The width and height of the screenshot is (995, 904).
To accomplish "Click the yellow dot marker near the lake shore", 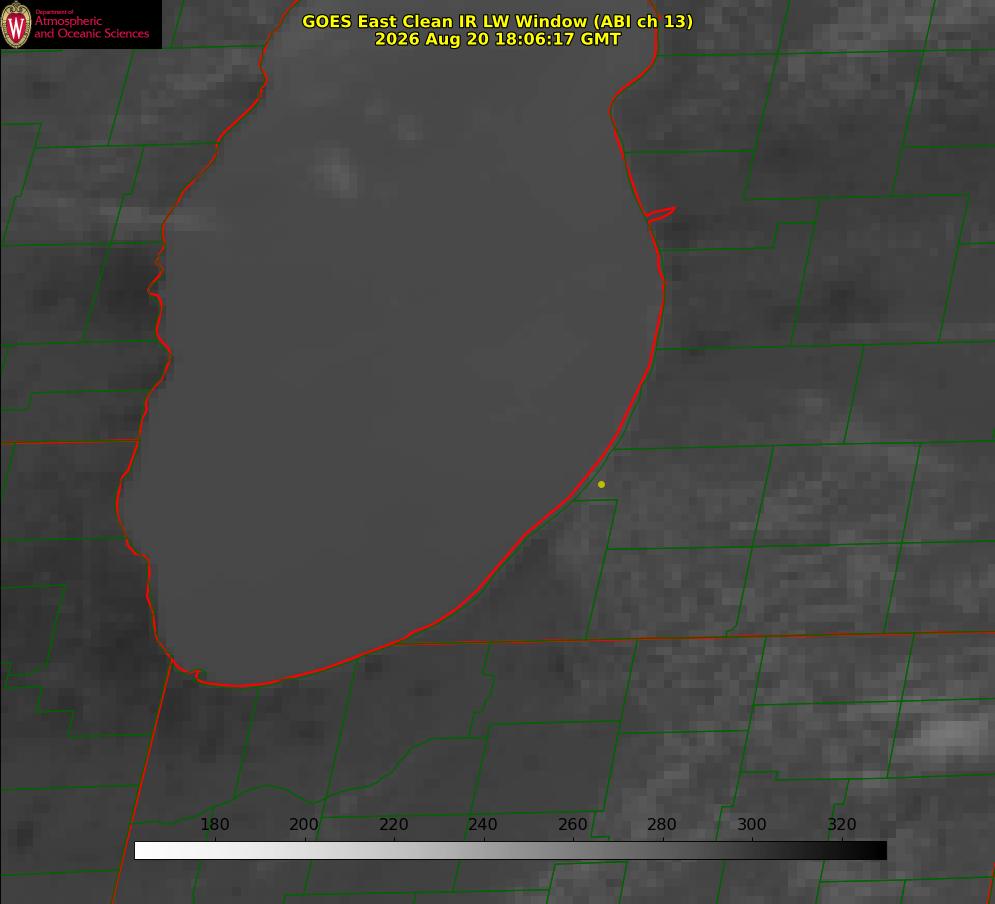I will [x=601, y=484].
